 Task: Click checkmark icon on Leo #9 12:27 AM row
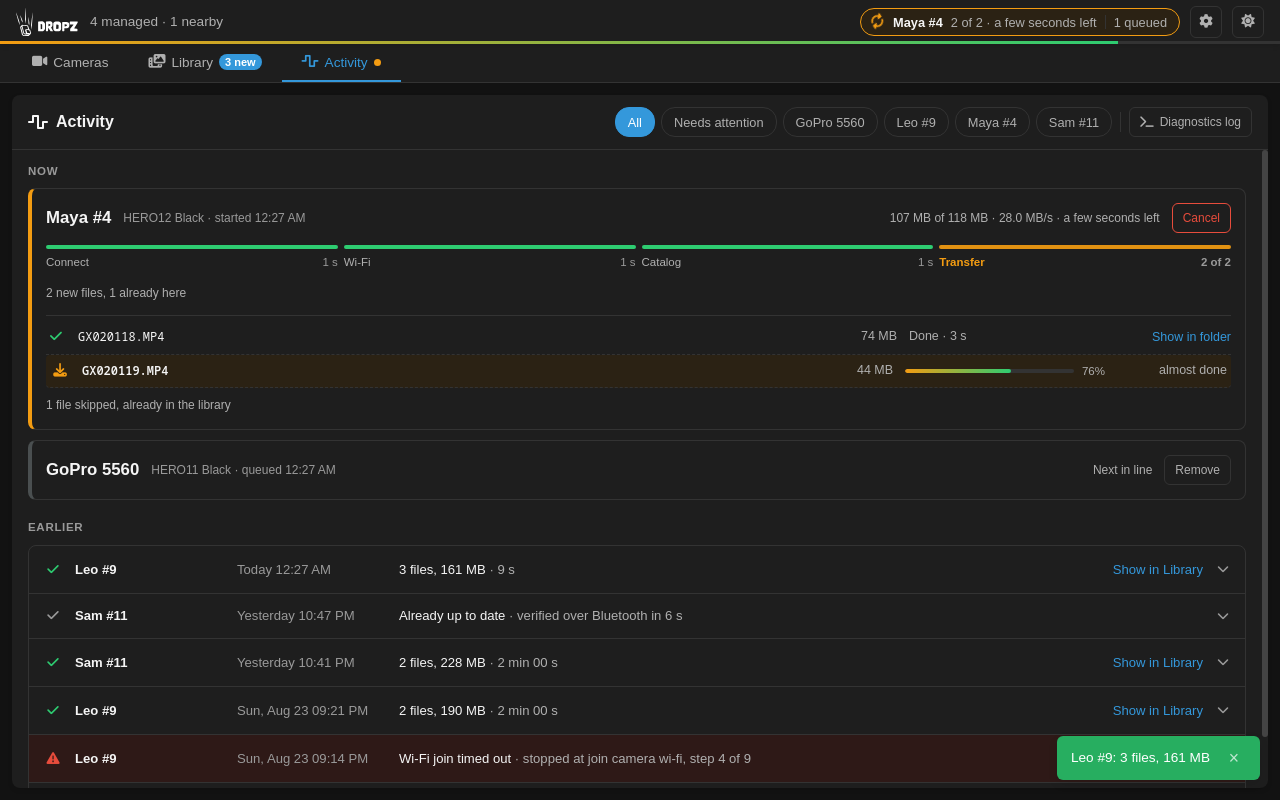point(53,569)
